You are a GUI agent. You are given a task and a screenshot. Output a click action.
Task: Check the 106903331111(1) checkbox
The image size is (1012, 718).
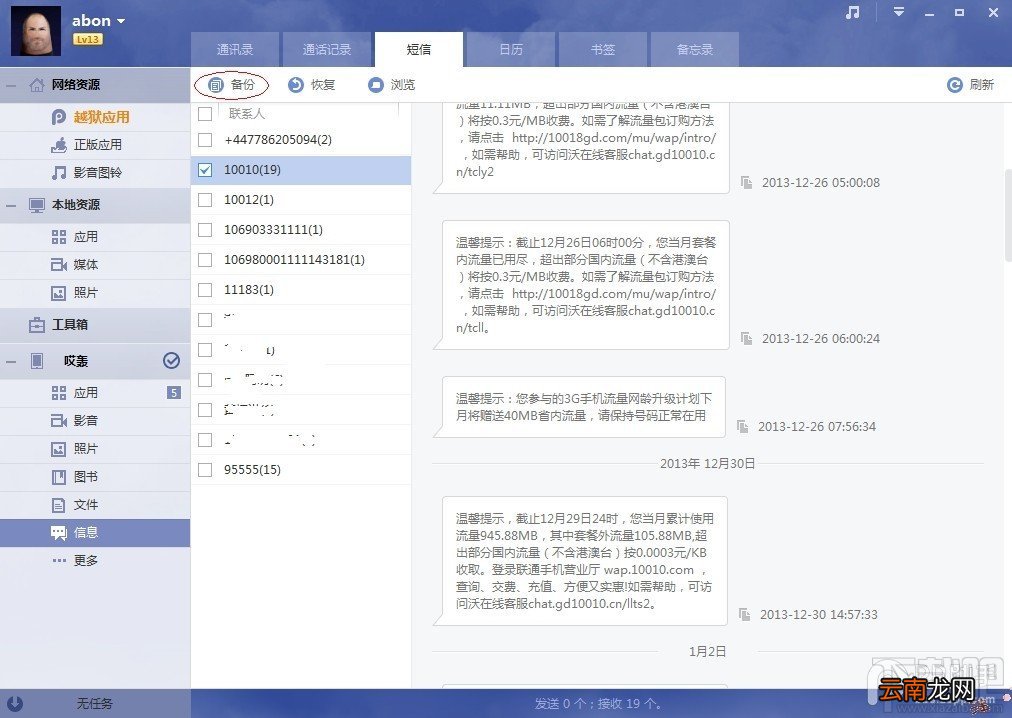(x=205, y=229)
